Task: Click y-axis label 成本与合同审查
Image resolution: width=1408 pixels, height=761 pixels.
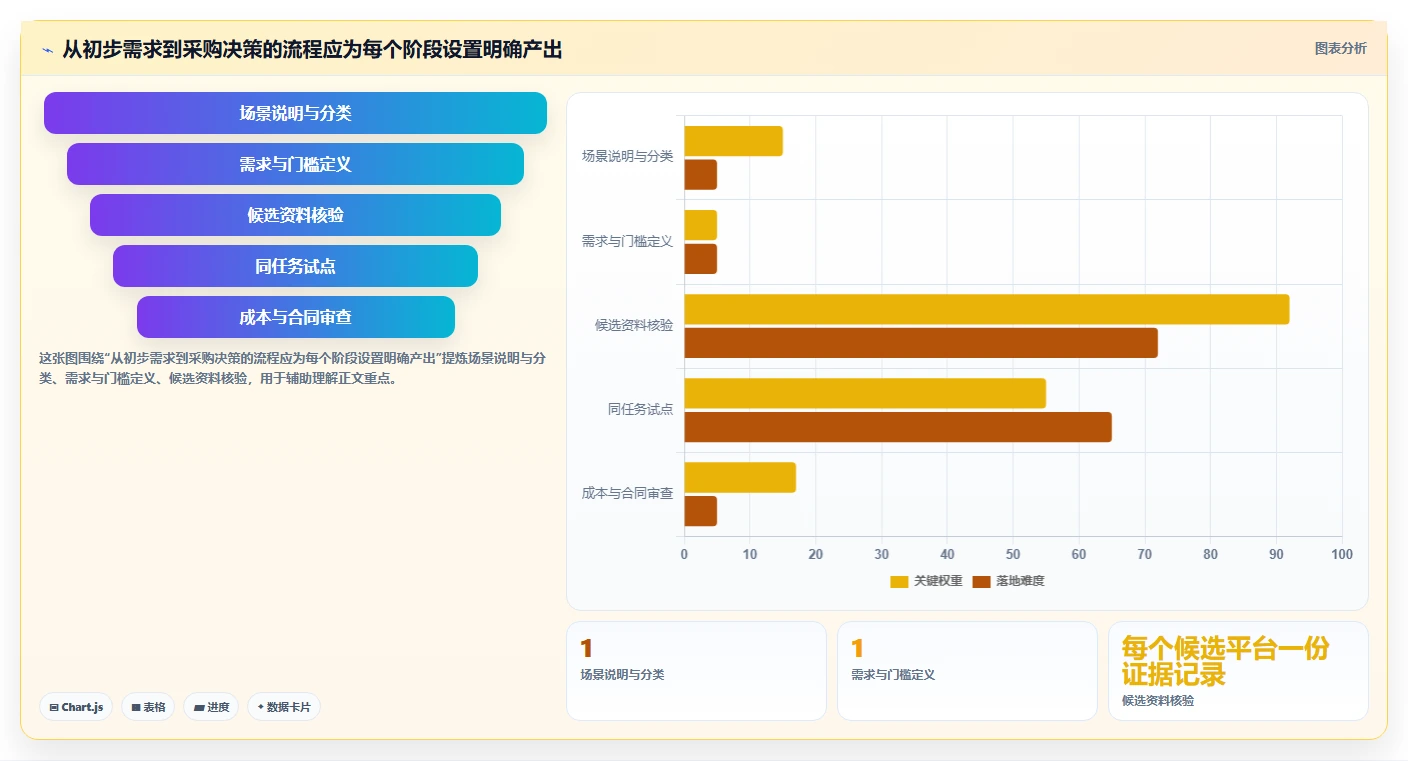Action: [627, 493]
